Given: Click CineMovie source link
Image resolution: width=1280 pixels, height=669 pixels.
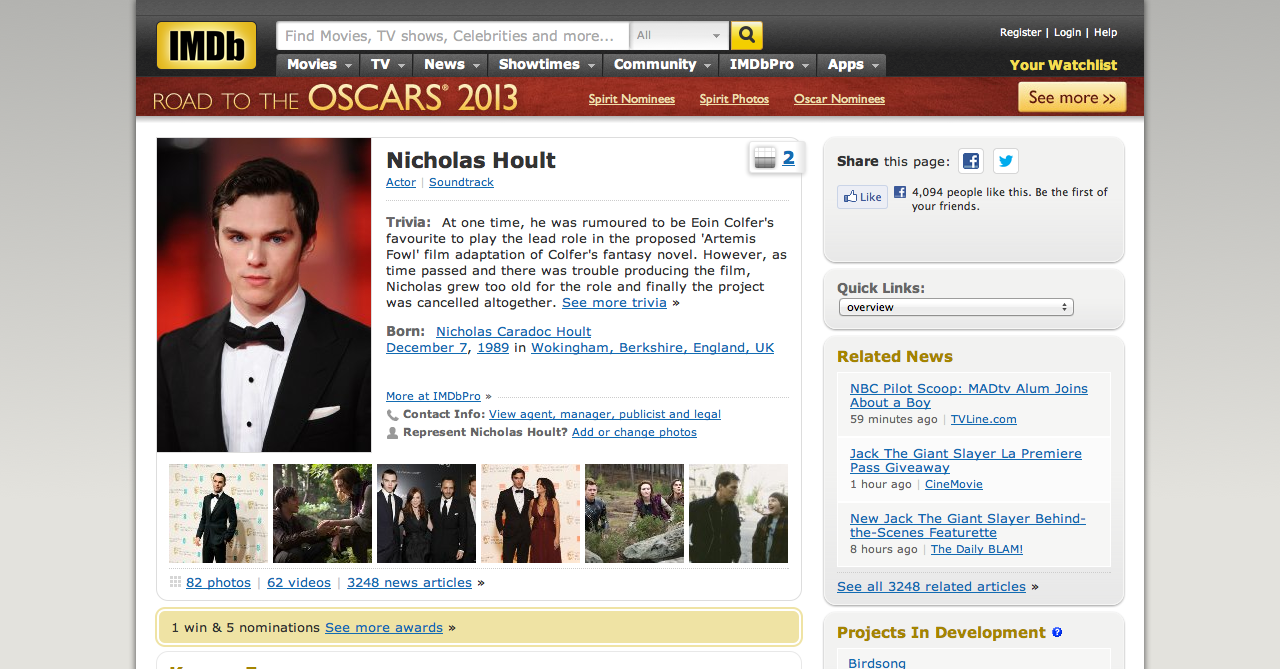Looking at the screenshot, I should pyautogui.click(x=954, y=484).
